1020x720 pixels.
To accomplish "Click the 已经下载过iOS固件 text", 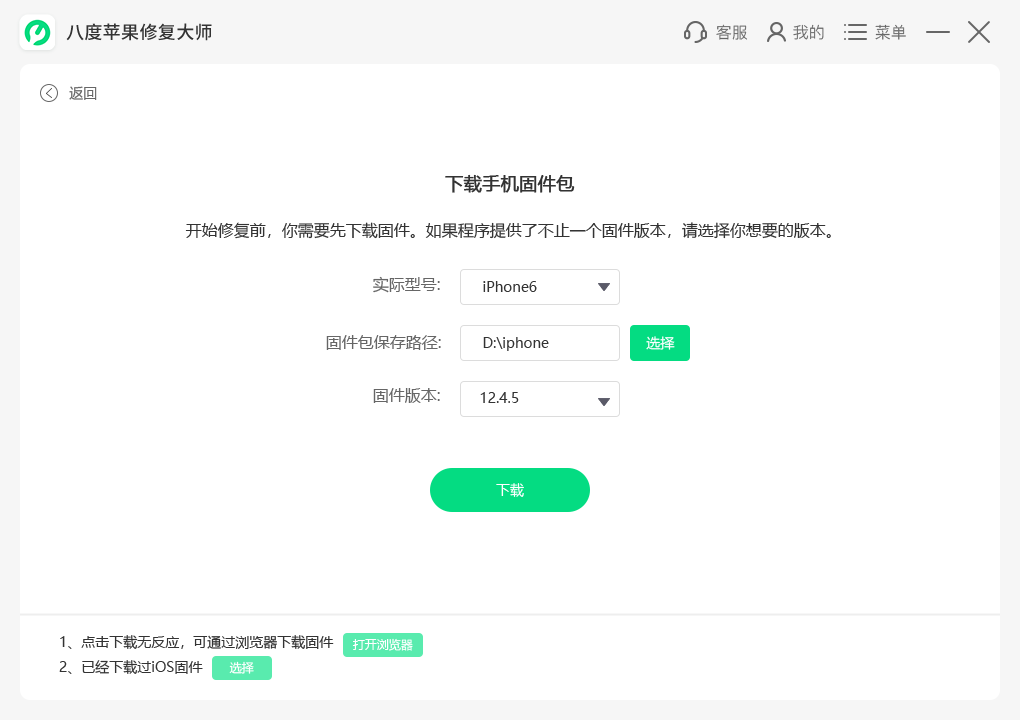I will pos(142,667).
